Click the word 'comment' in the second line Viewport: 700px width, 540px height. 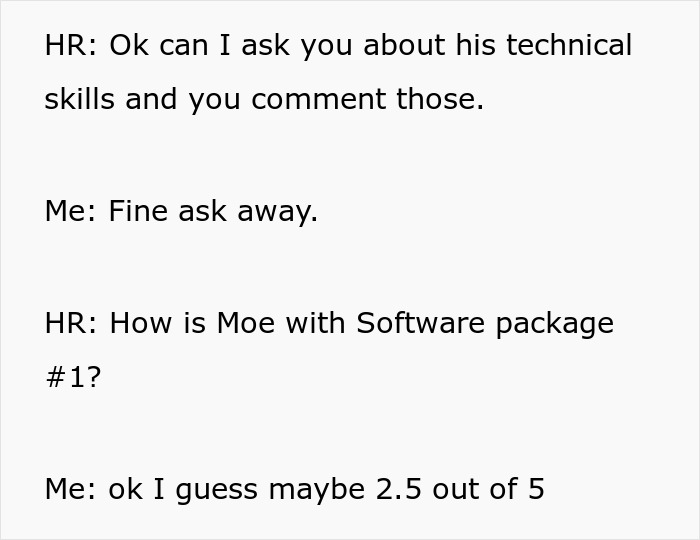point(319,99)
